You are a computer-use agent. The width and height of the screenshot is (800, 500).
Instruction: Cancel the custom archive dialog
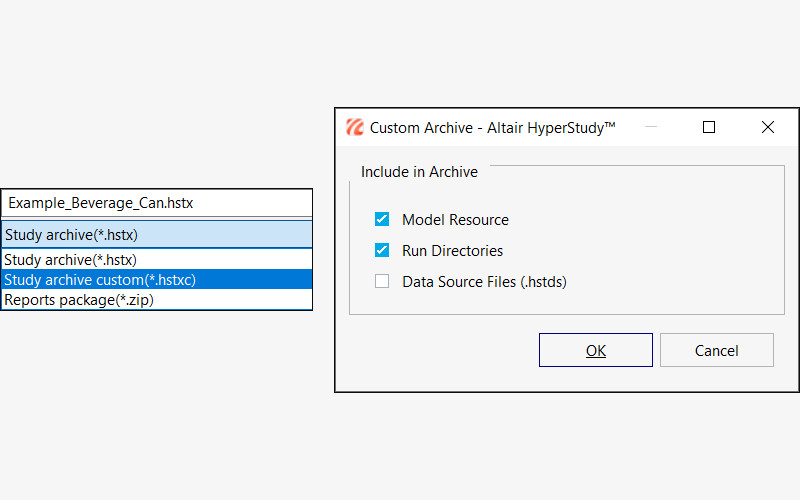716,350
